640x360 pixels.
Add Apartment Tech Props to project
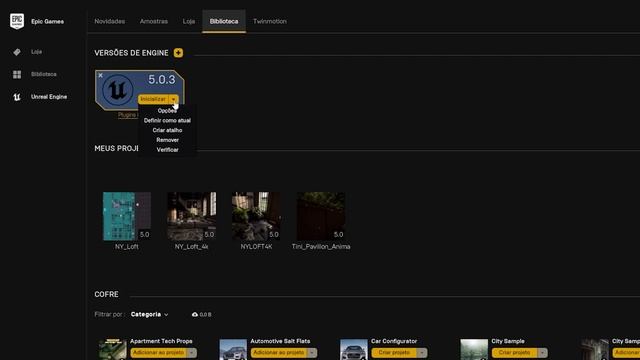click(159, 353)
